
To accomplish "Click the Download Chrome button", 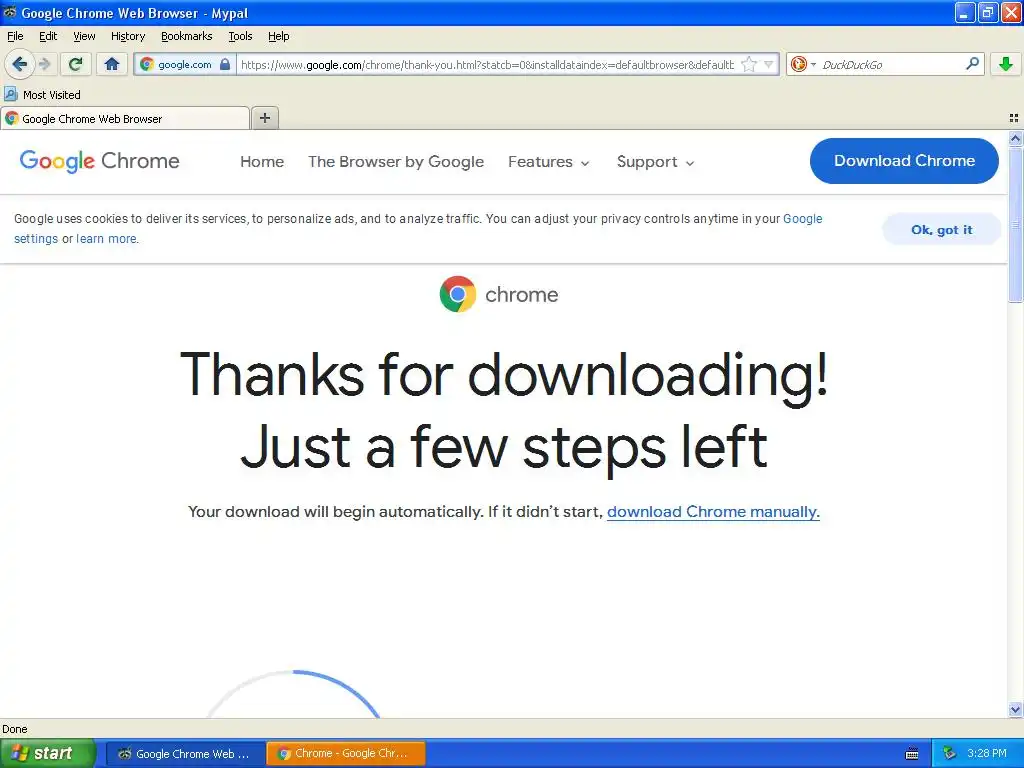I will pos(904,161).
